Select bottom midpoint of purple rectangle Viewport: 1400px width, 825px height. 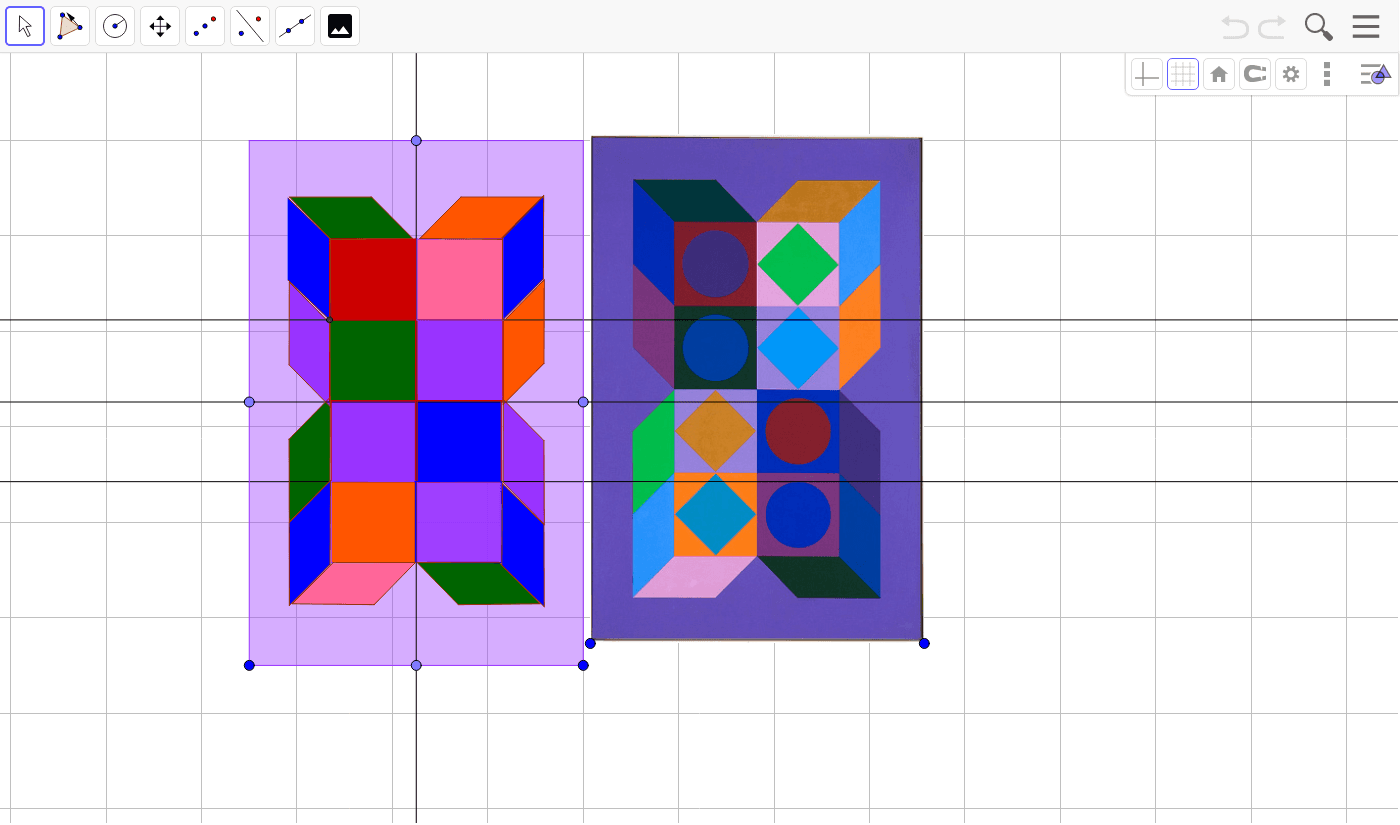[x=416, y=665]
